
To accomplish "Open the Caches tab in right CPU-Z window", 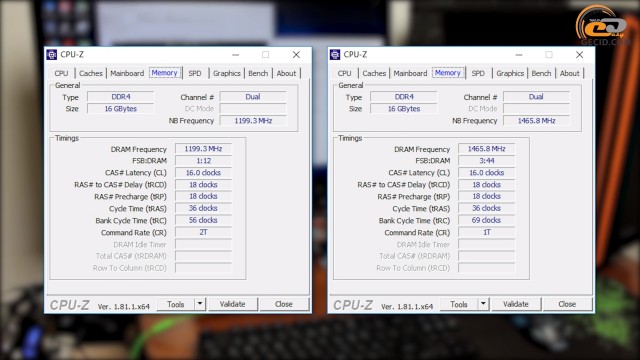I will (x=374, y=73).
